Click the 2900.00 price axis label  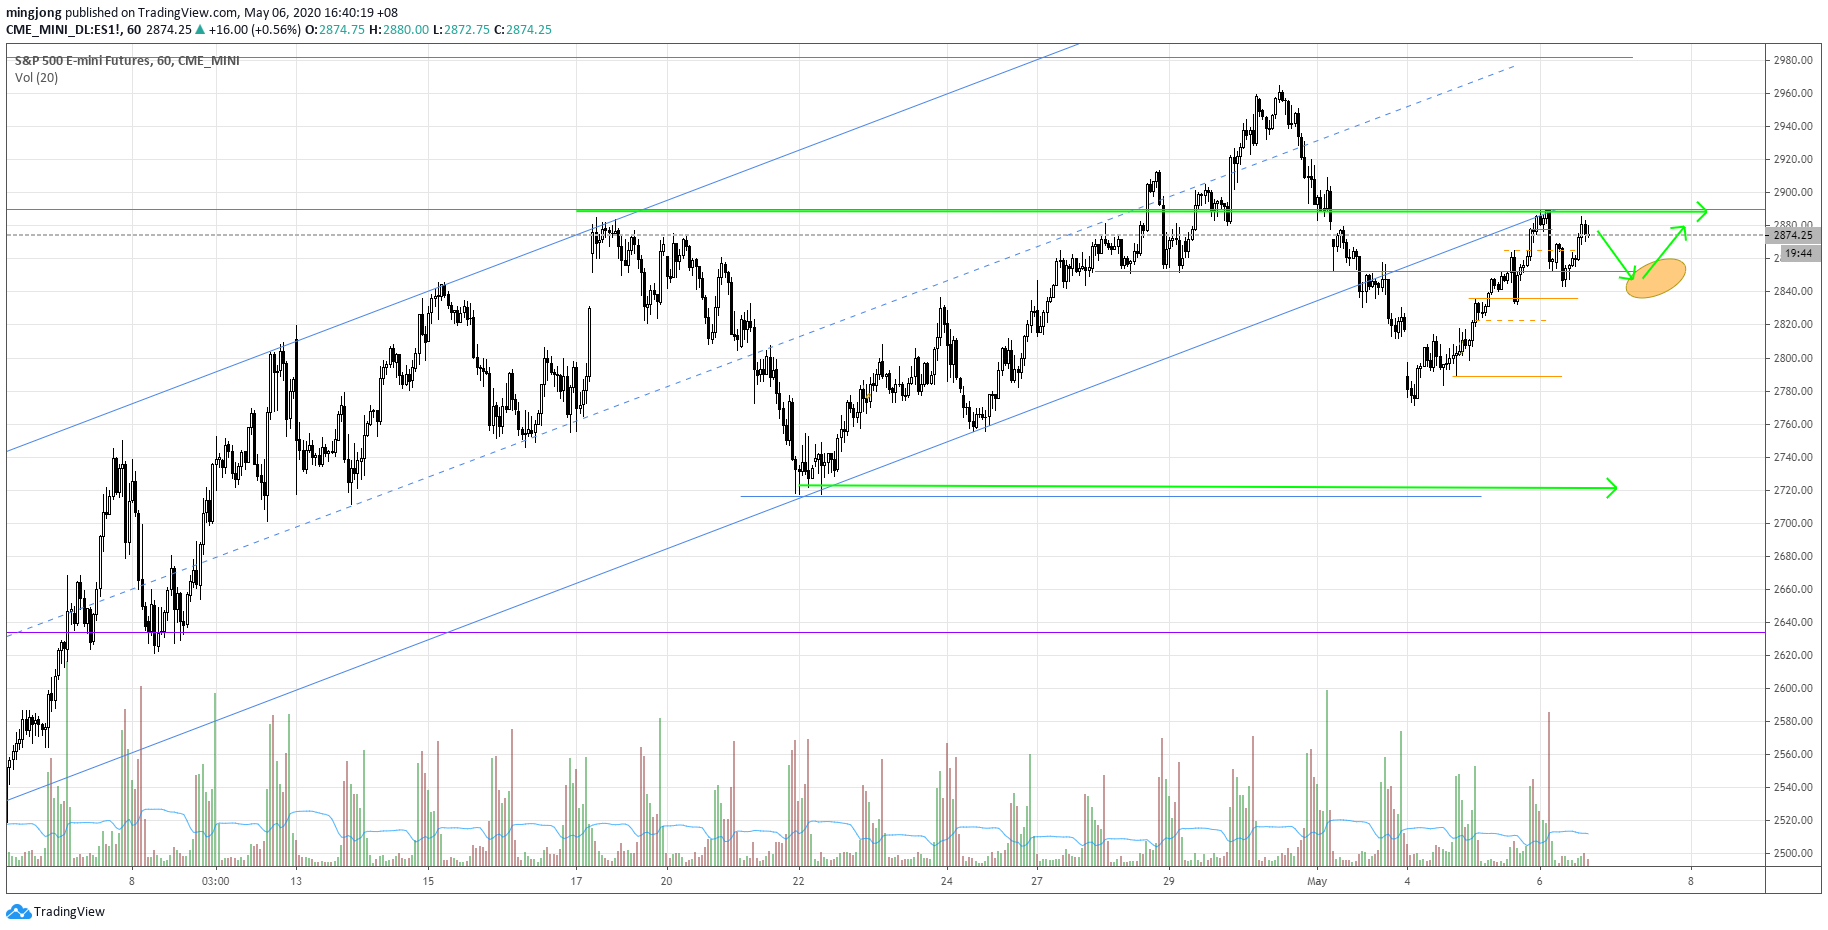1793,192
